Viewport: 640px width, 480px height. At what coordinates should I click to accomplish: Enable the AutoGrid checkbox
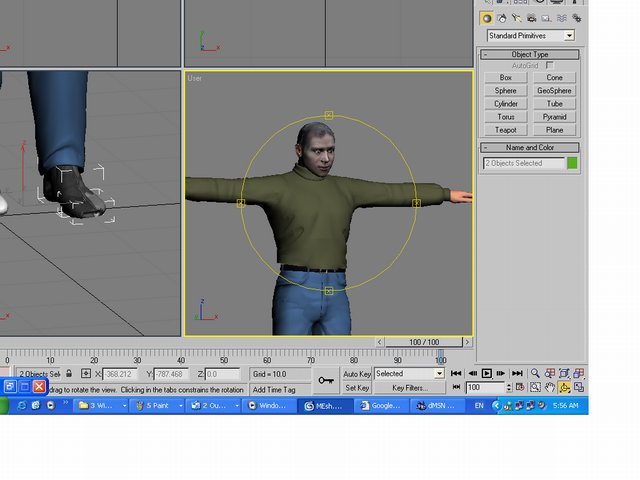[x=549, y=65]
